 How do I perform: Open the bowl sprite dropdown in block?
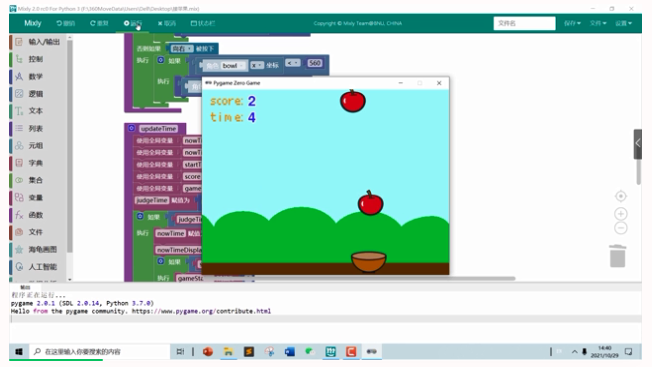[232, 66]
